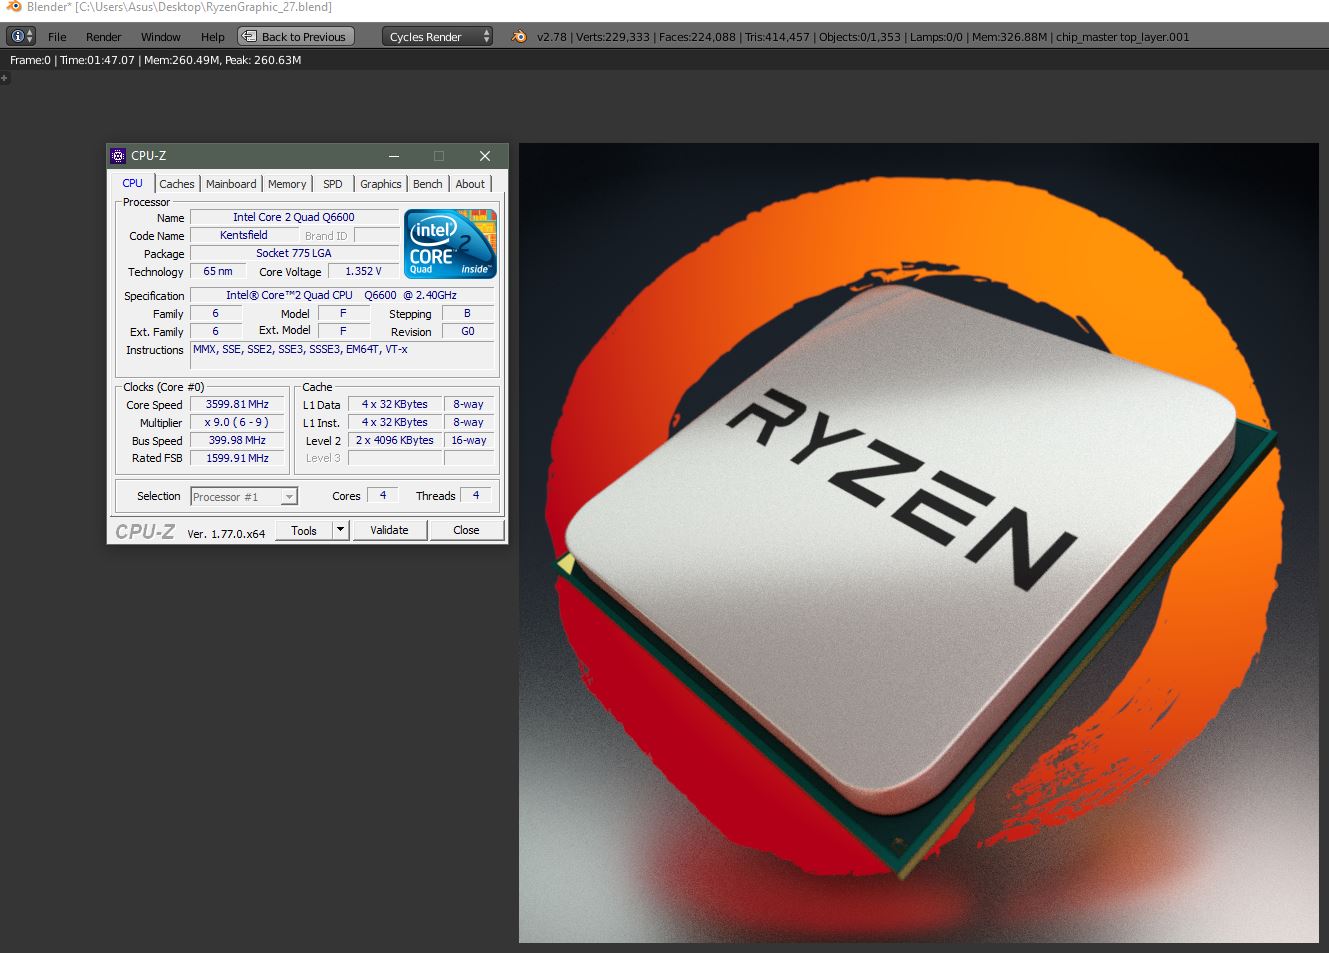1329x953 pixels.
Task: Click the Bus Speed value 399.98 MHz
Action: [x=237, y=440]
